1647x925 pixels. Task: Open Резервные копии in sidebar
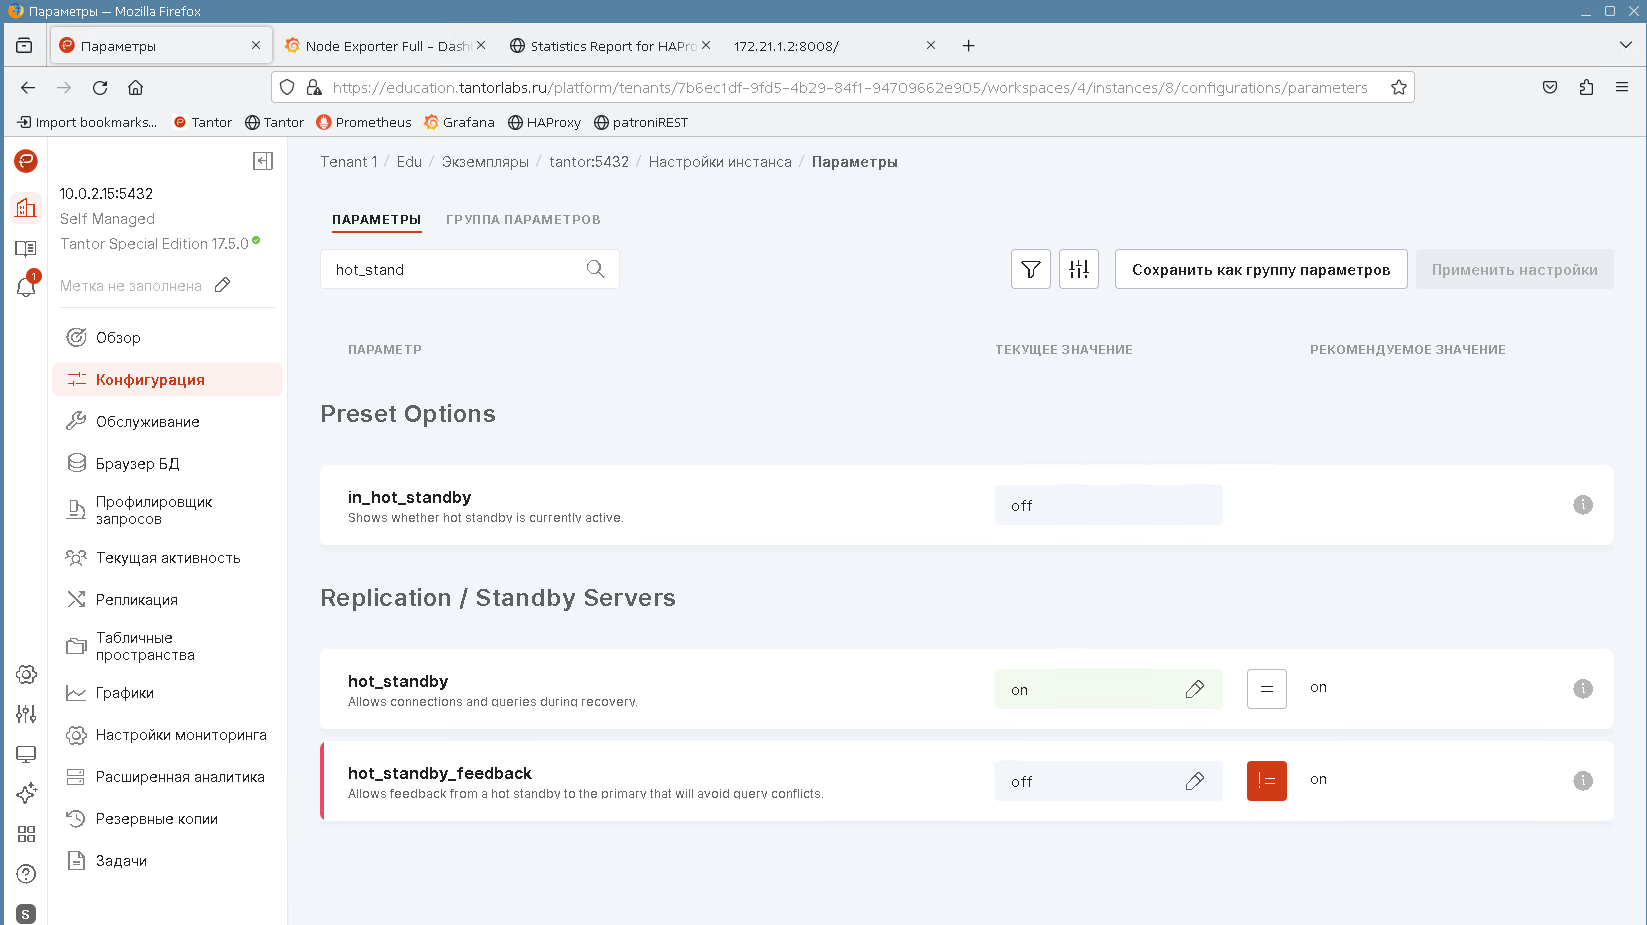pos(157,819)
